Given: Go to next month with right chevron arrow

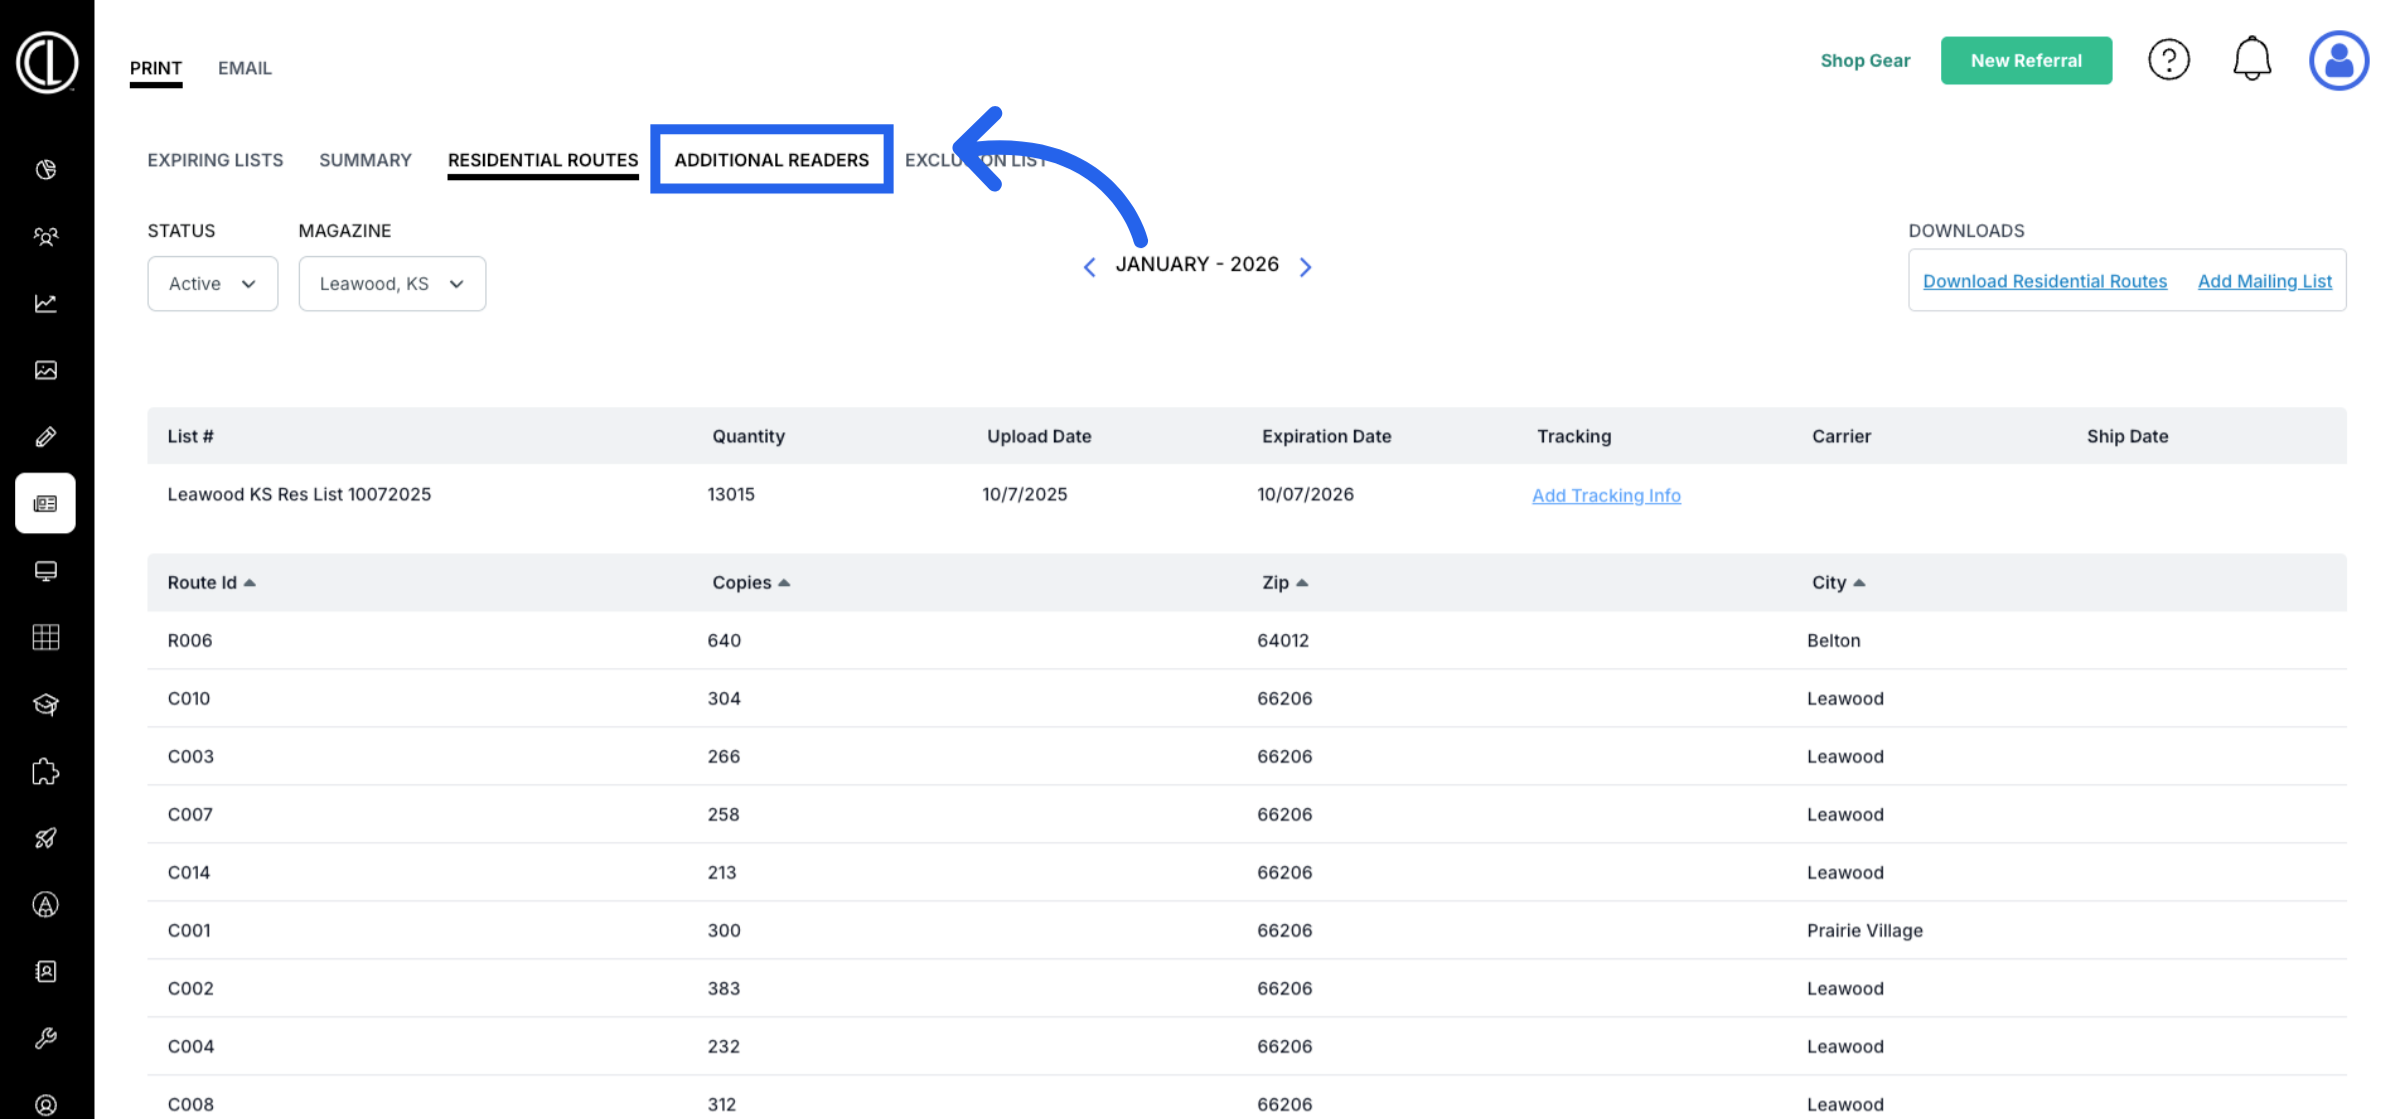Looking at the screenshot, I should pyautogui.click(x=1306, y=266).
